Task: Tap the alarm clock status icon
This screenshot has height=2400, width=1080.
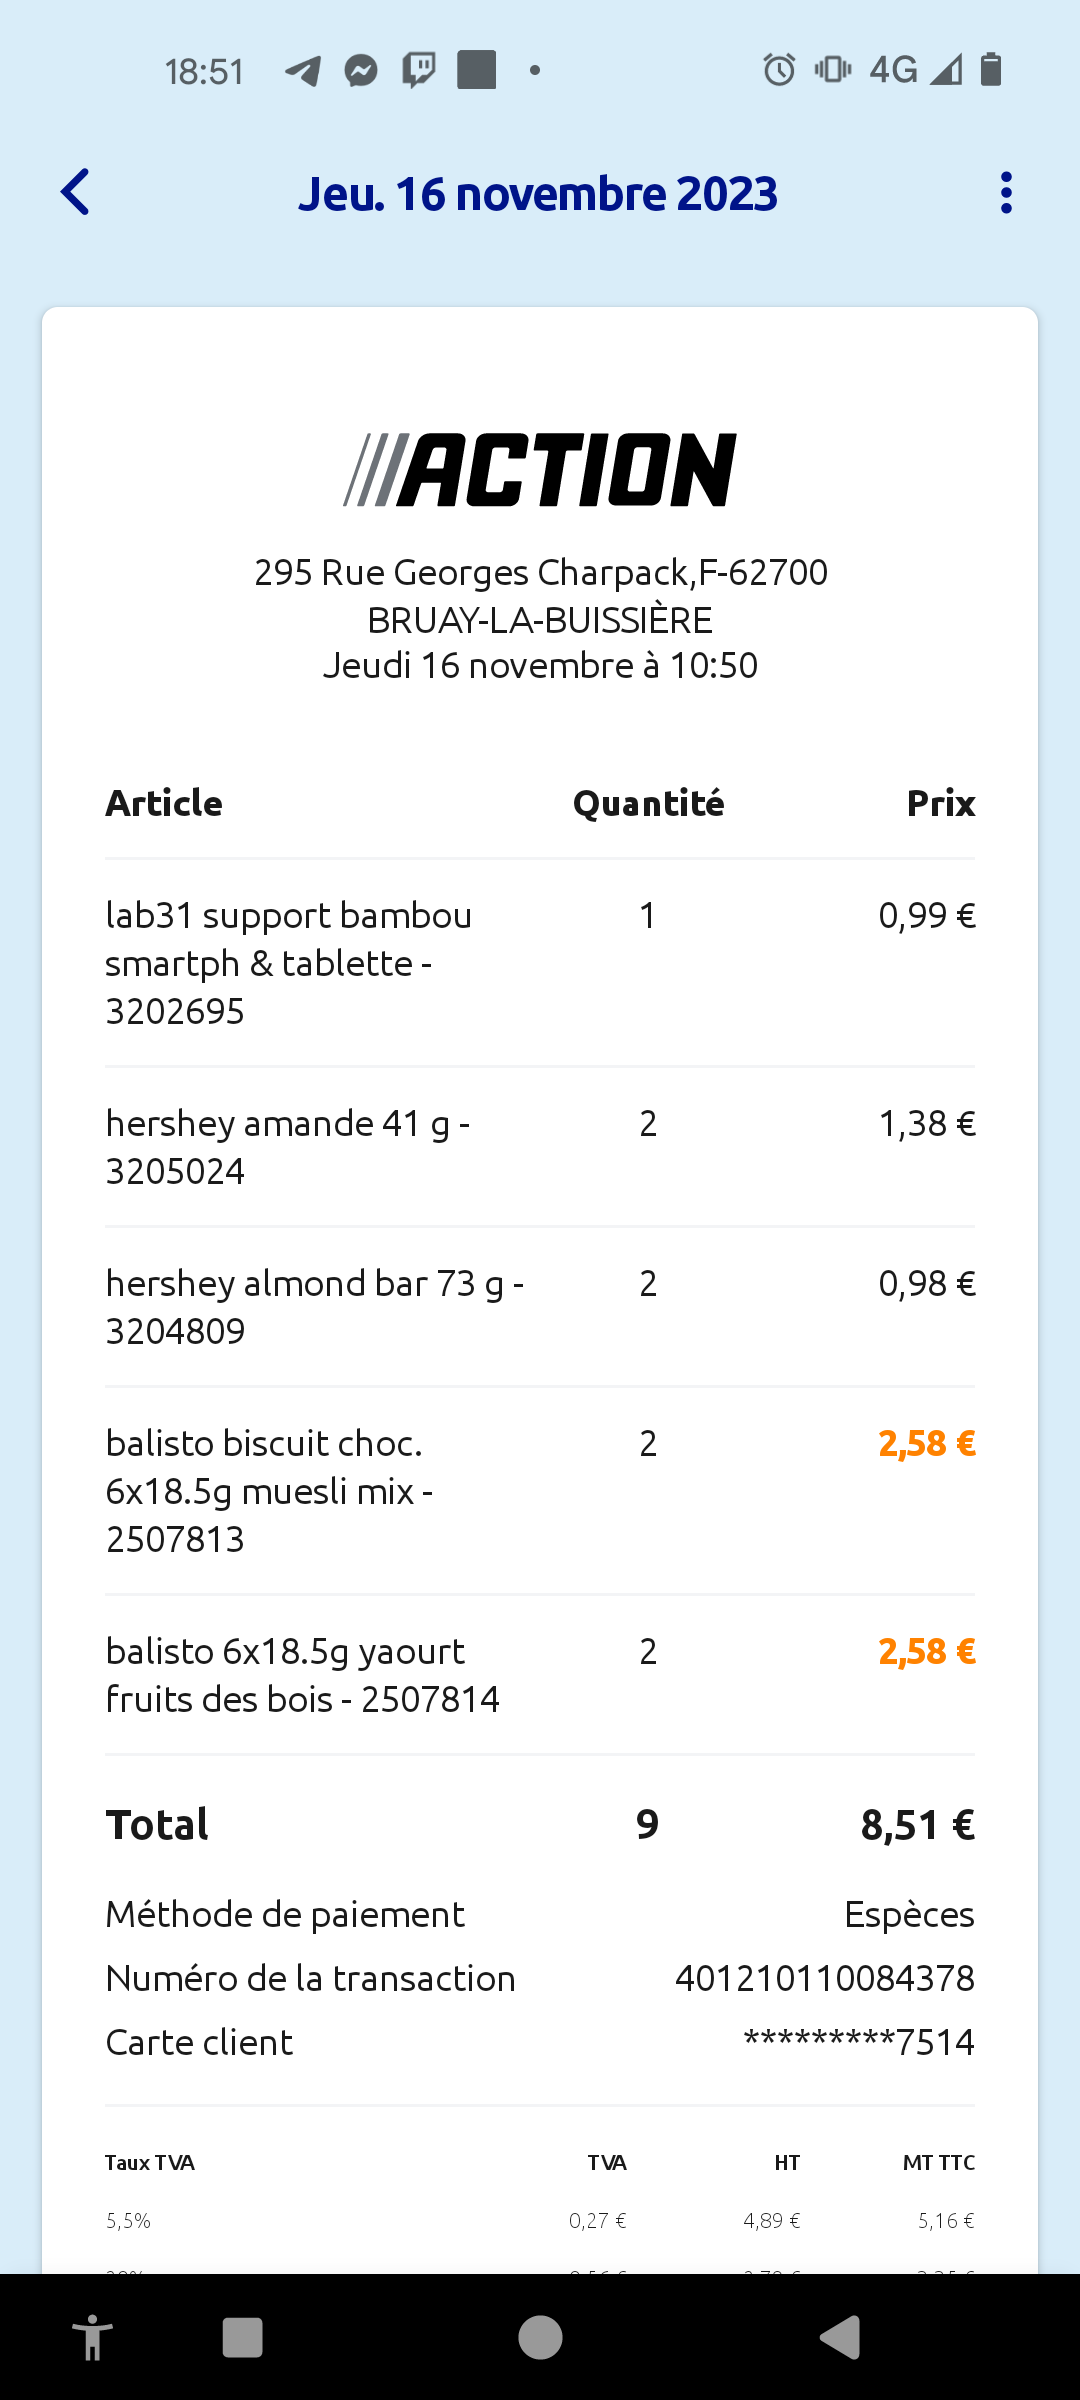Action: (779, 70)
